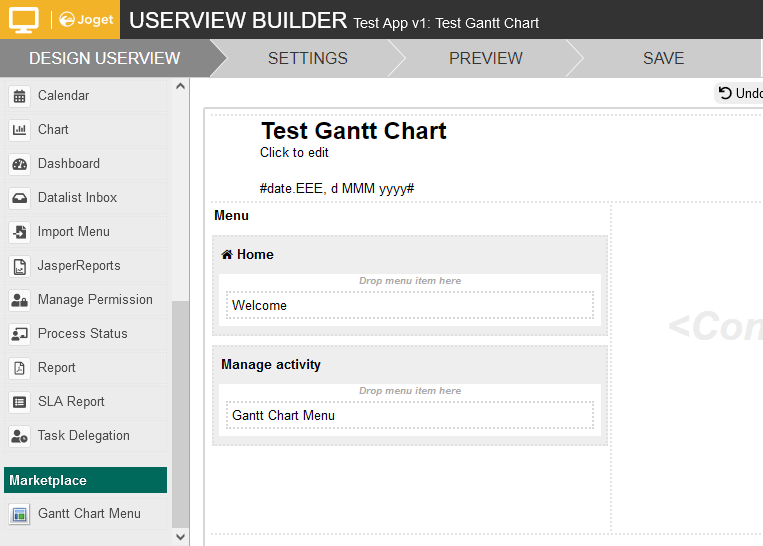Click the Undo button

tap(740, 93)
